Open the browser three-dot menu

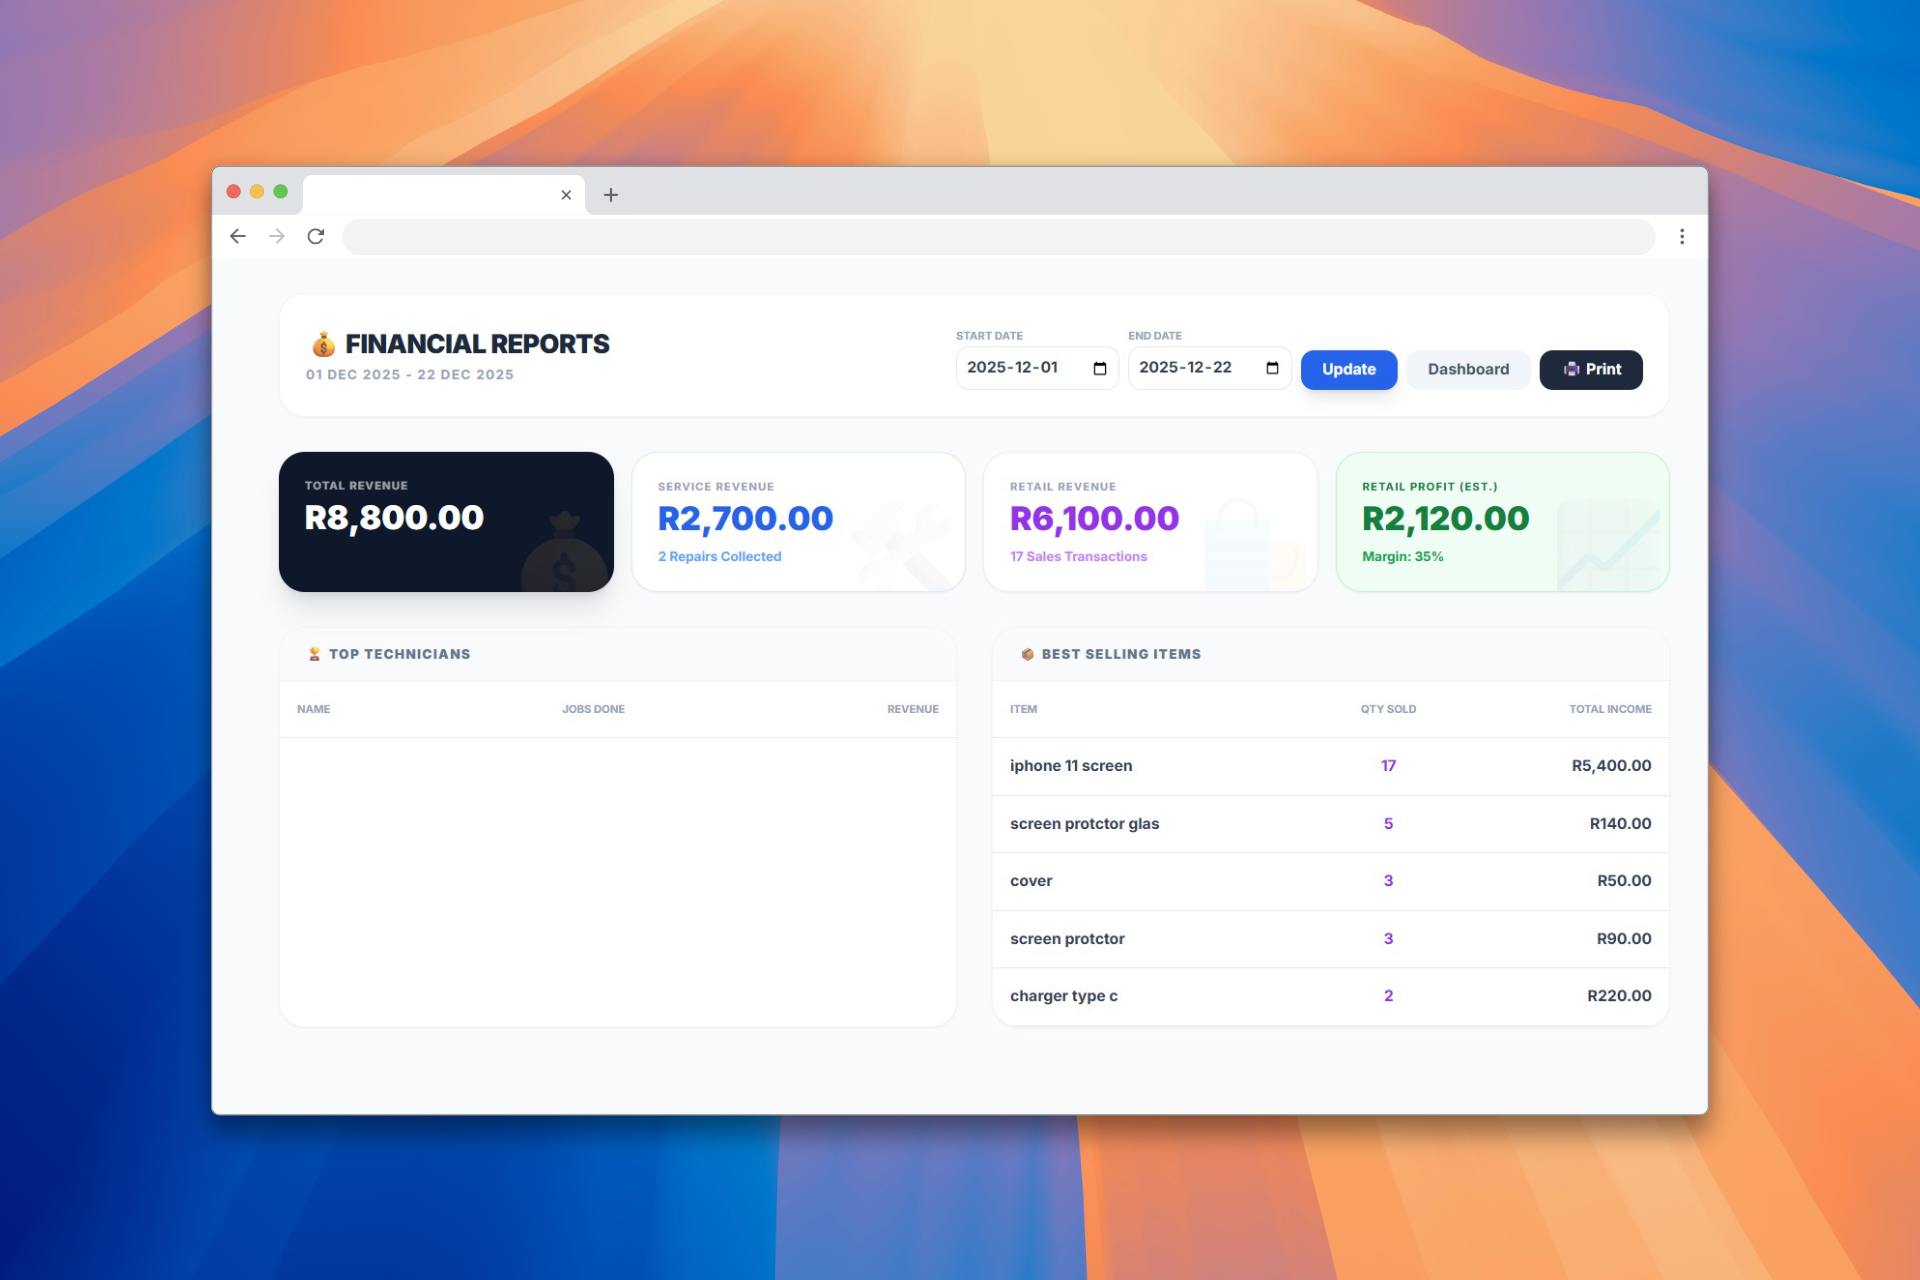pyautogui.click(x=1682, y=236)
